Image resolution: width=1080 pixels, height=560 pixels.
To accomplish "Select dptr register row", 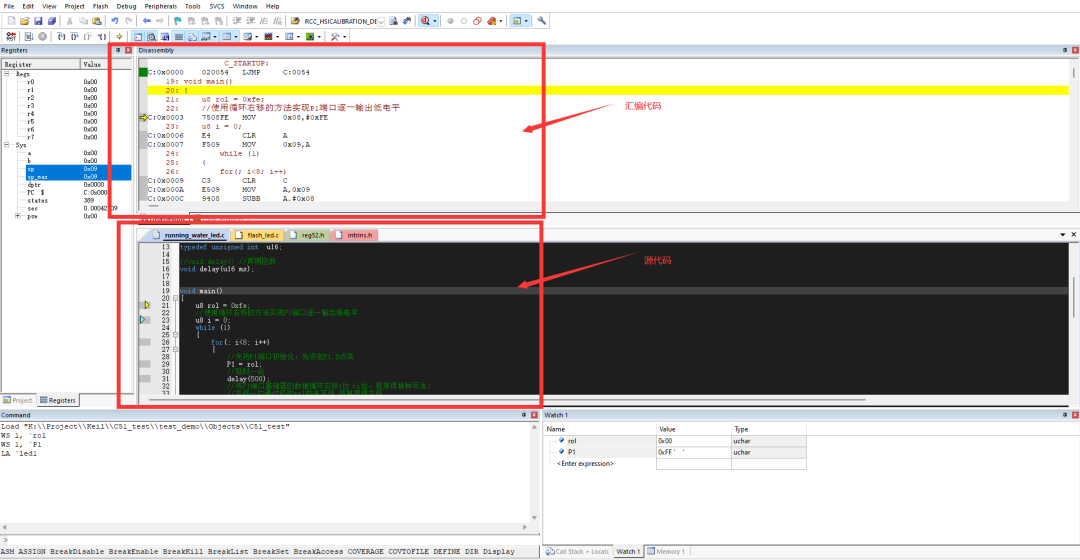I will 66,185.
